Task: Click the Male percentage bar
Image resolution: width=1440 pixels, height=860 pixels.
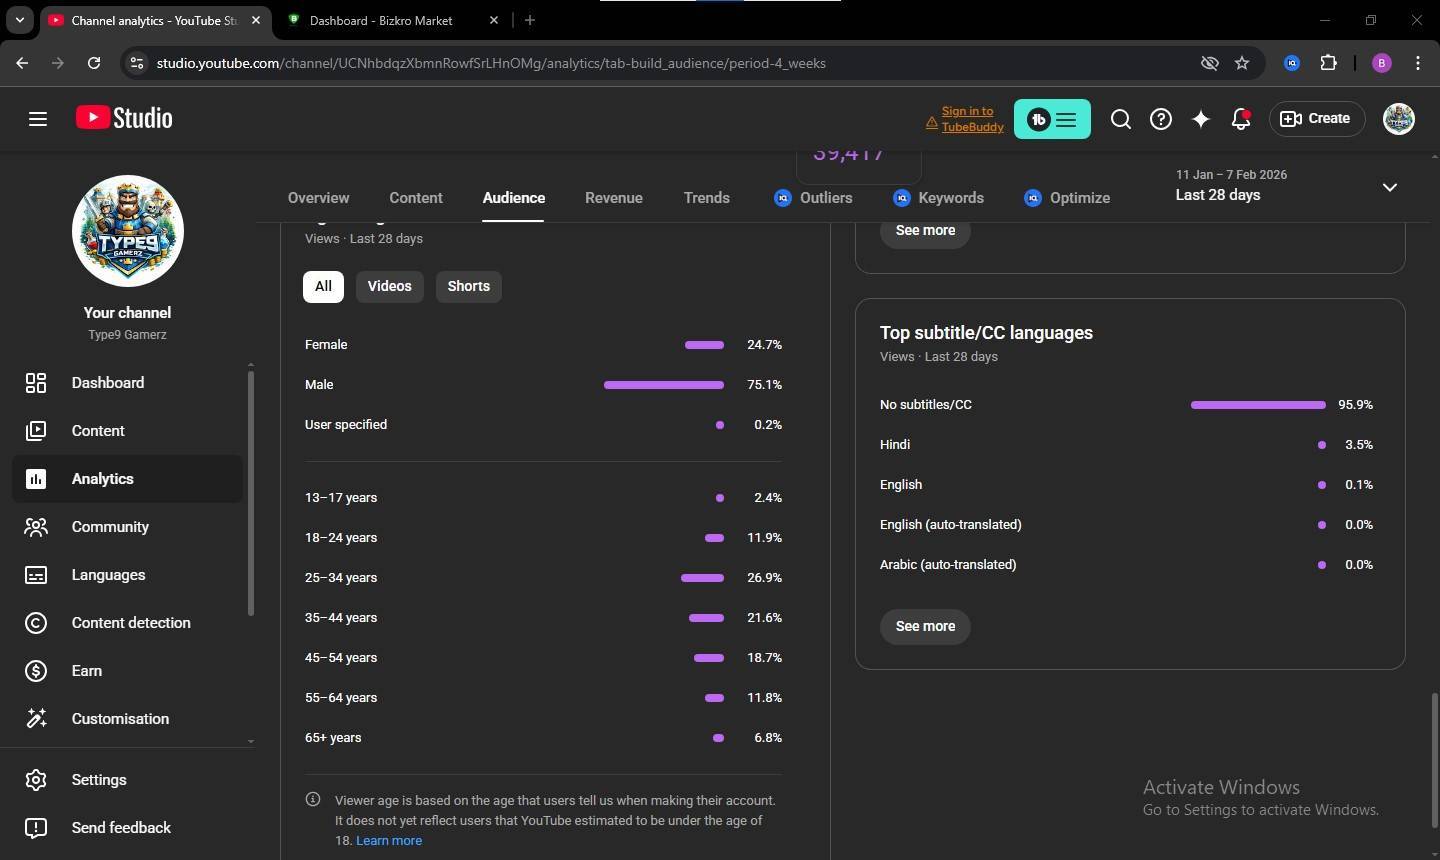Action: (x=663, y=385)
